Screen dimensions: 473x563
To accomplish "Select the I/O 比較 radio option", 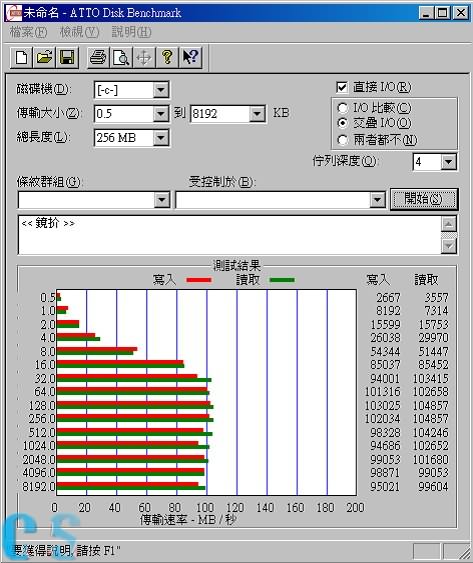I will click(343, 108).
